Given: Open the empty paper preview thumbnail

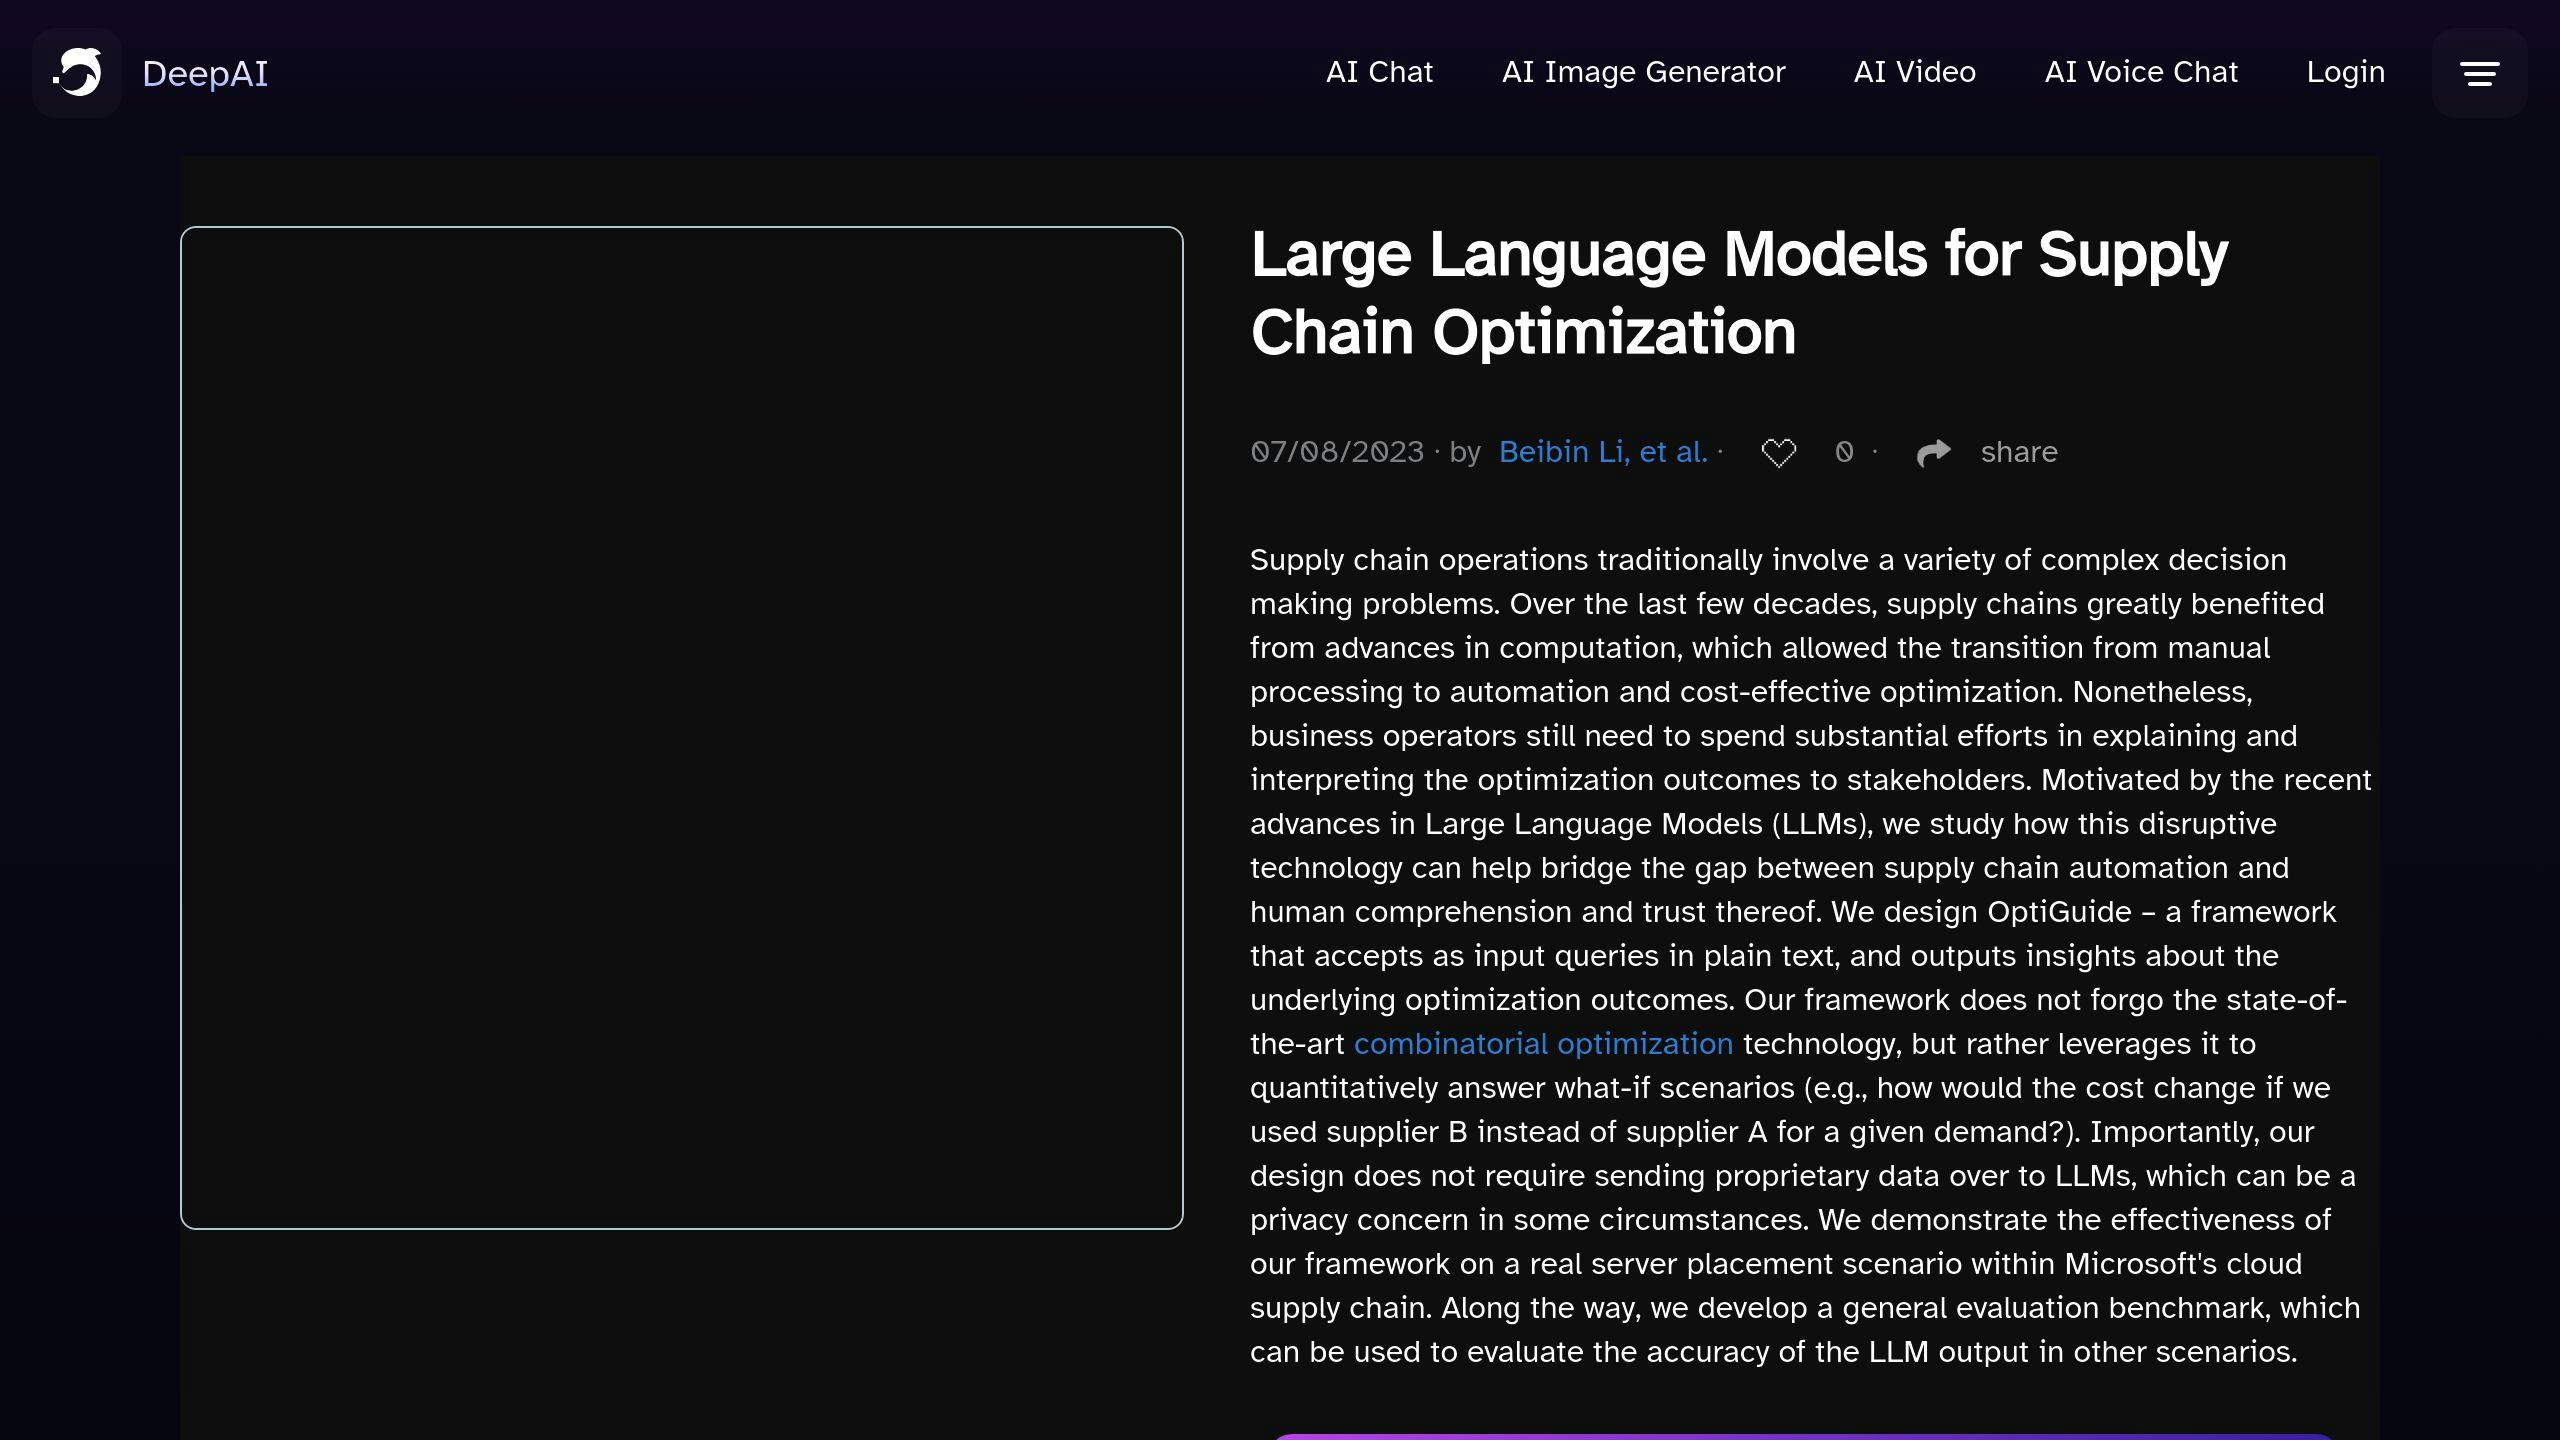Looking at the screenshot, I should (x=681, y=727).
